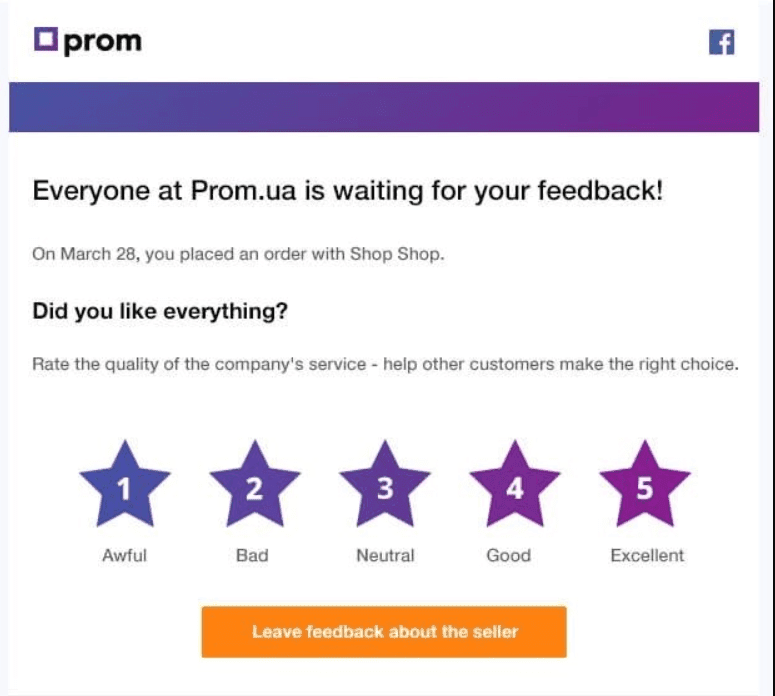Click Prom.ua in the headline
The width and height of the screenshot is (775, 696).
pyautogui.click(x=243, y=191)
